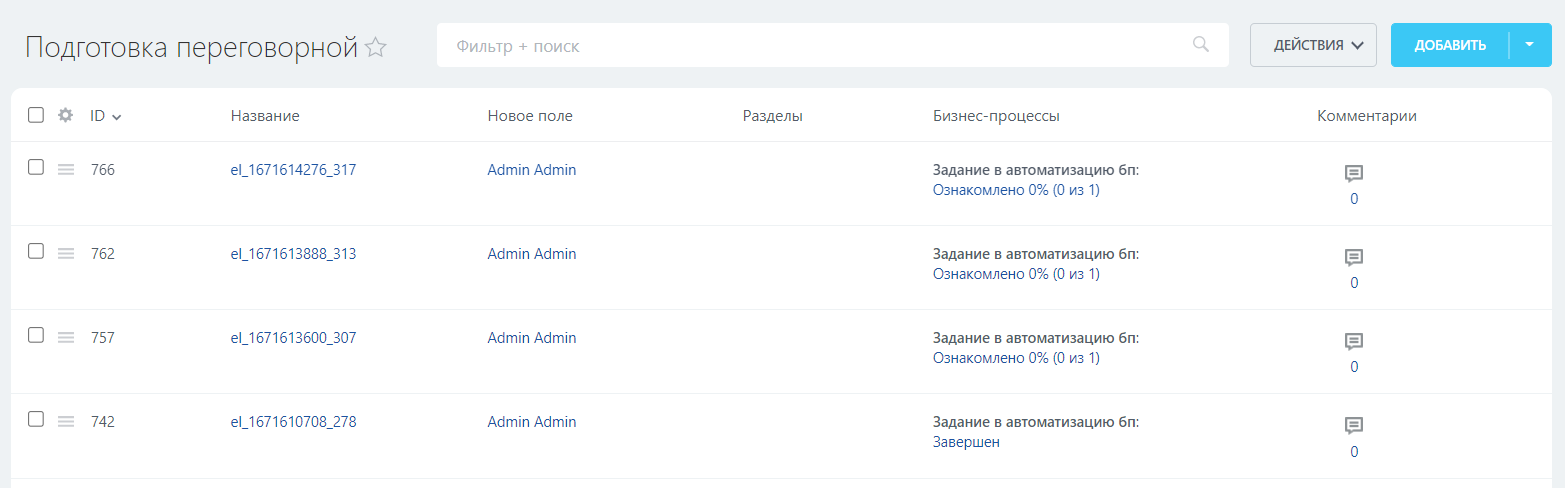Click the search magnifier icon in the filter

click(x=1201, y=45)
